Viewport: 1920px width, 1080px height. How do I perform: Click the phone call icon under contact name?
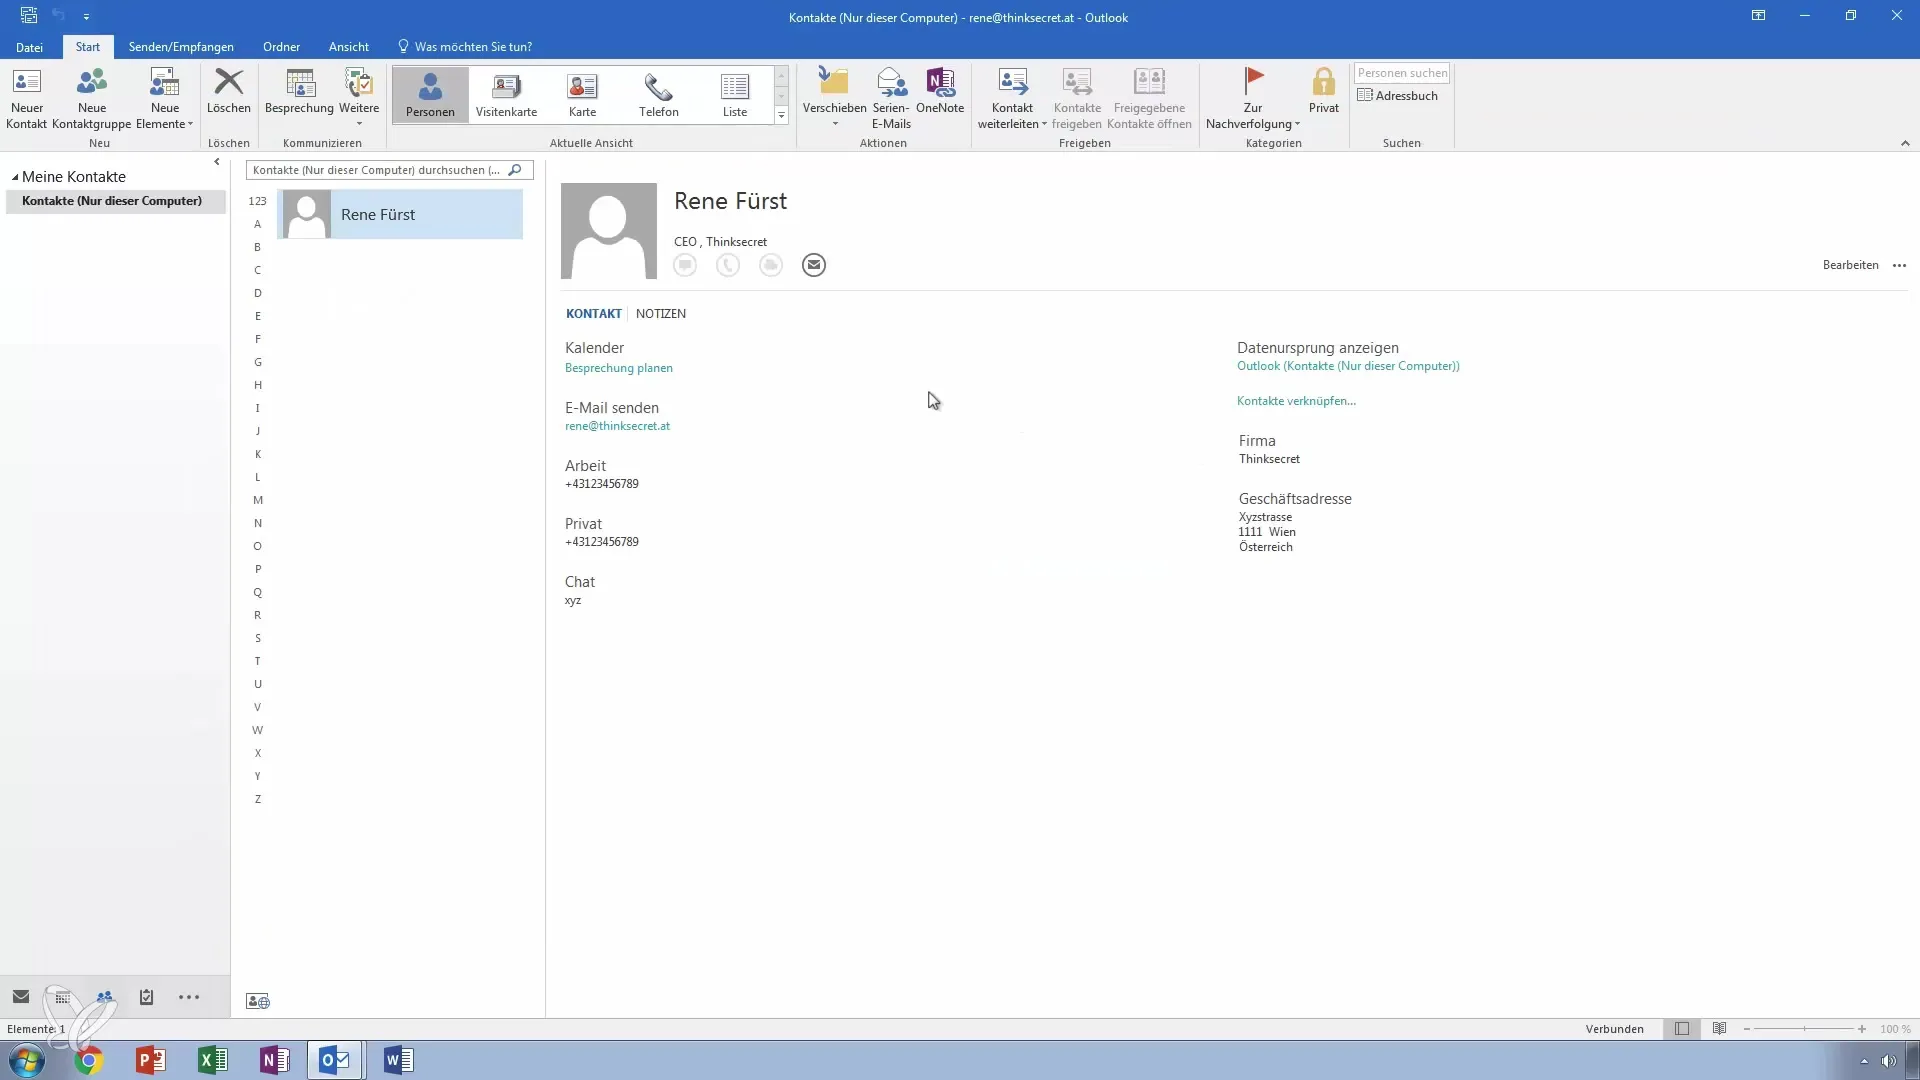[728, 265]
